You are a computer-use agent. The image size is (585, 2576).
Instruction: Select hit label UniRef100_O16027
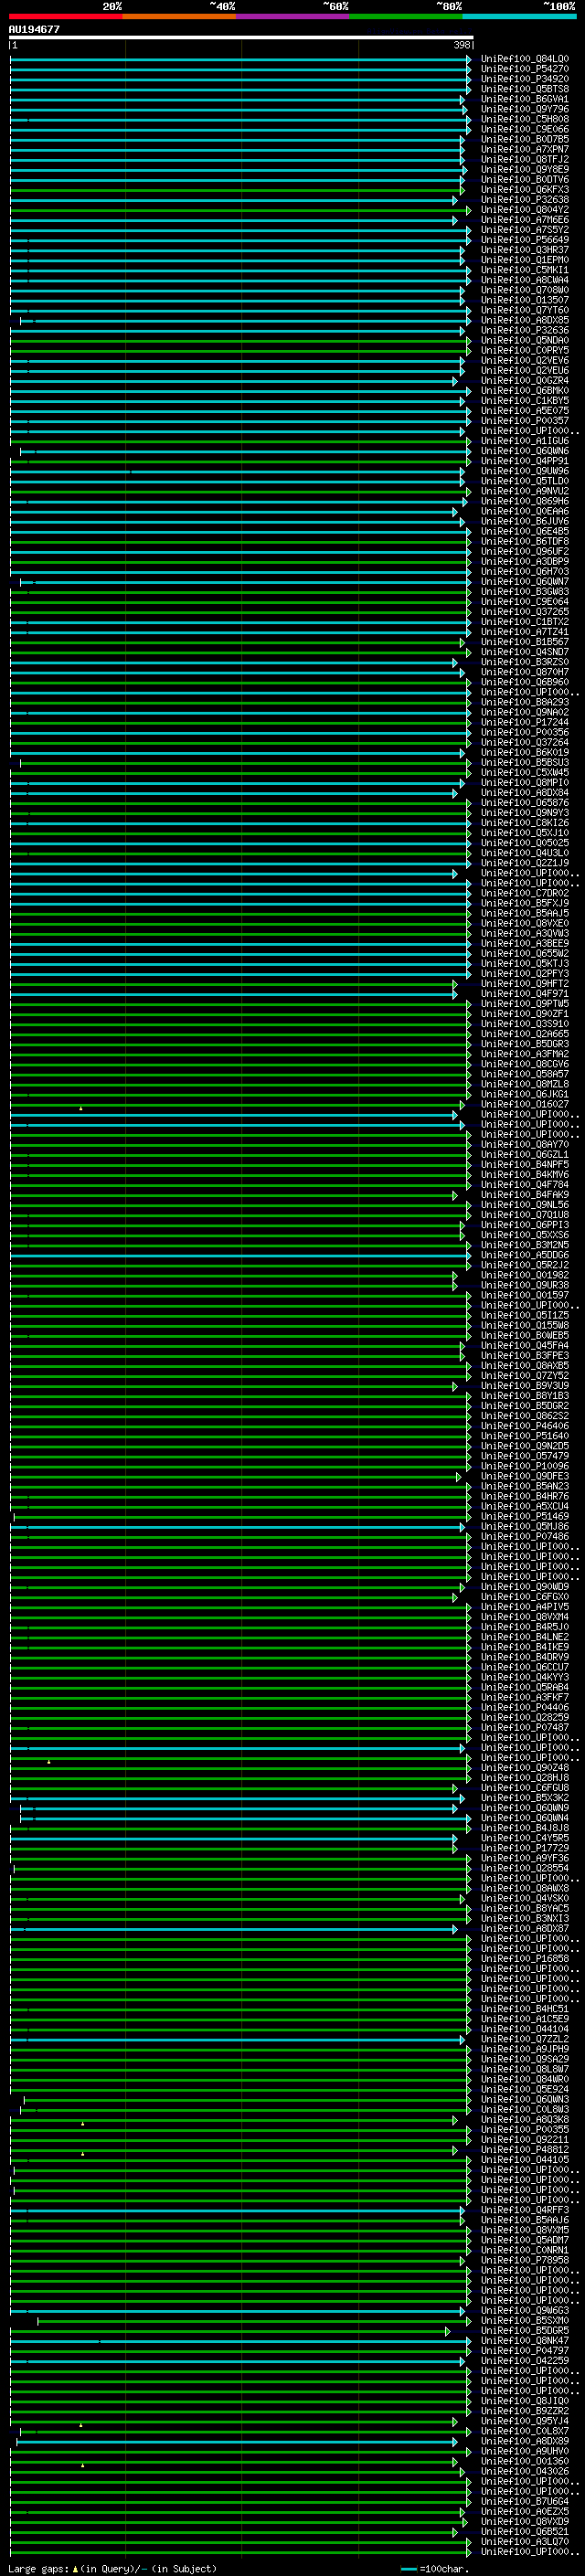tap(525, 1104)
